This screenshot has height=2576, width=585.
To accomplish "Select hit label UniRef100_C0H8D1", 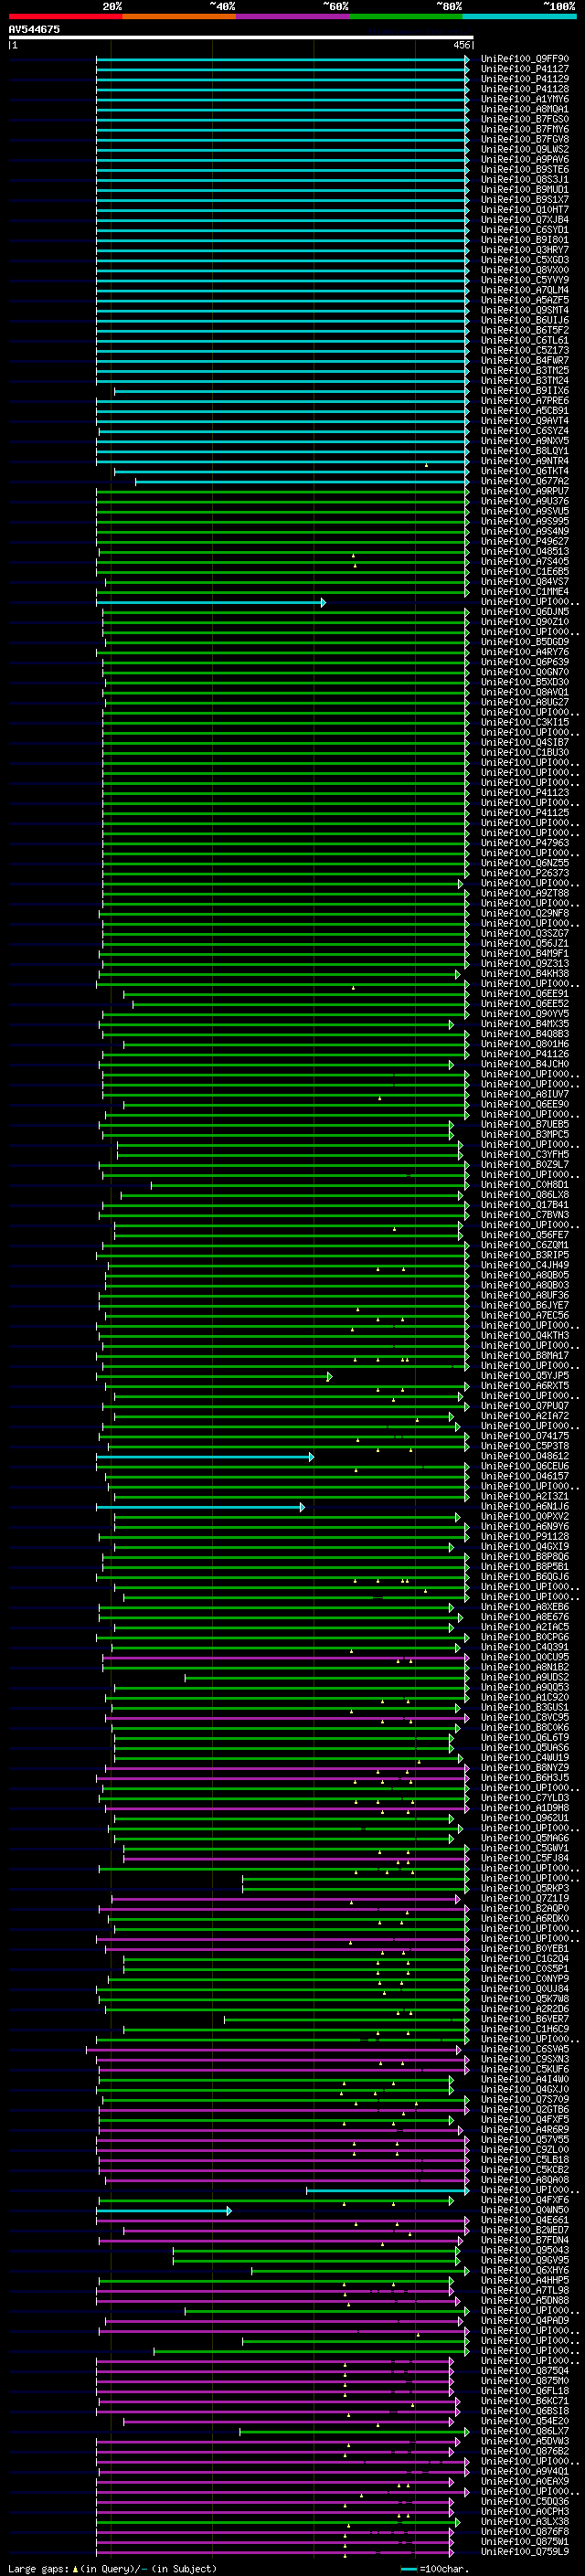I will pos(524,1185).
